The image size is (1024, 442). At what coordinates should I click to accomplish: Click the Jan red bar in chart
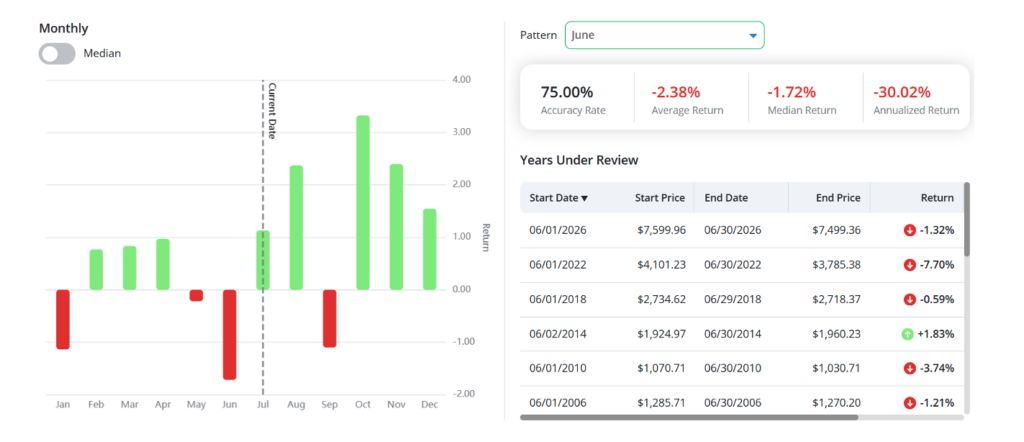coord(63,319)
